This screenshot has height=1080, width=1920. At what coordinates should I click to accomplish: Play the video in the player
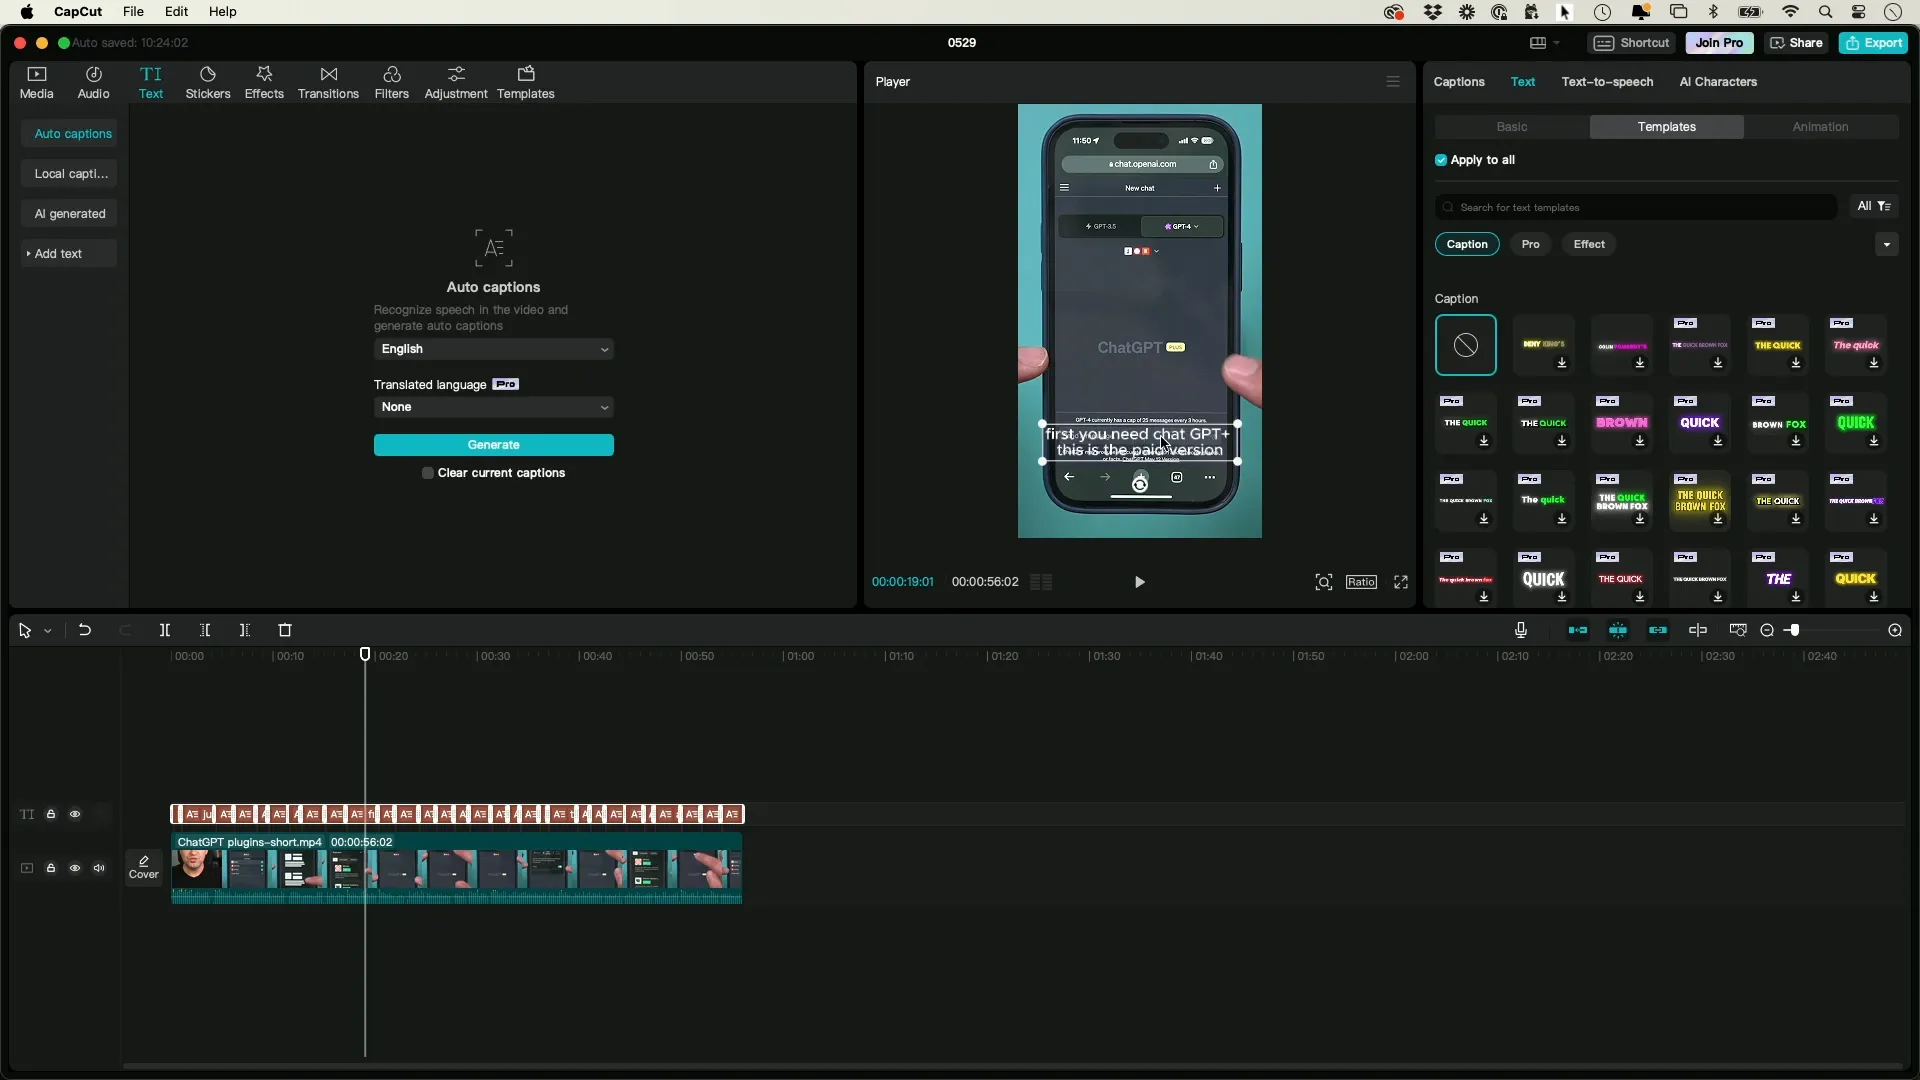click(1139, 582)
